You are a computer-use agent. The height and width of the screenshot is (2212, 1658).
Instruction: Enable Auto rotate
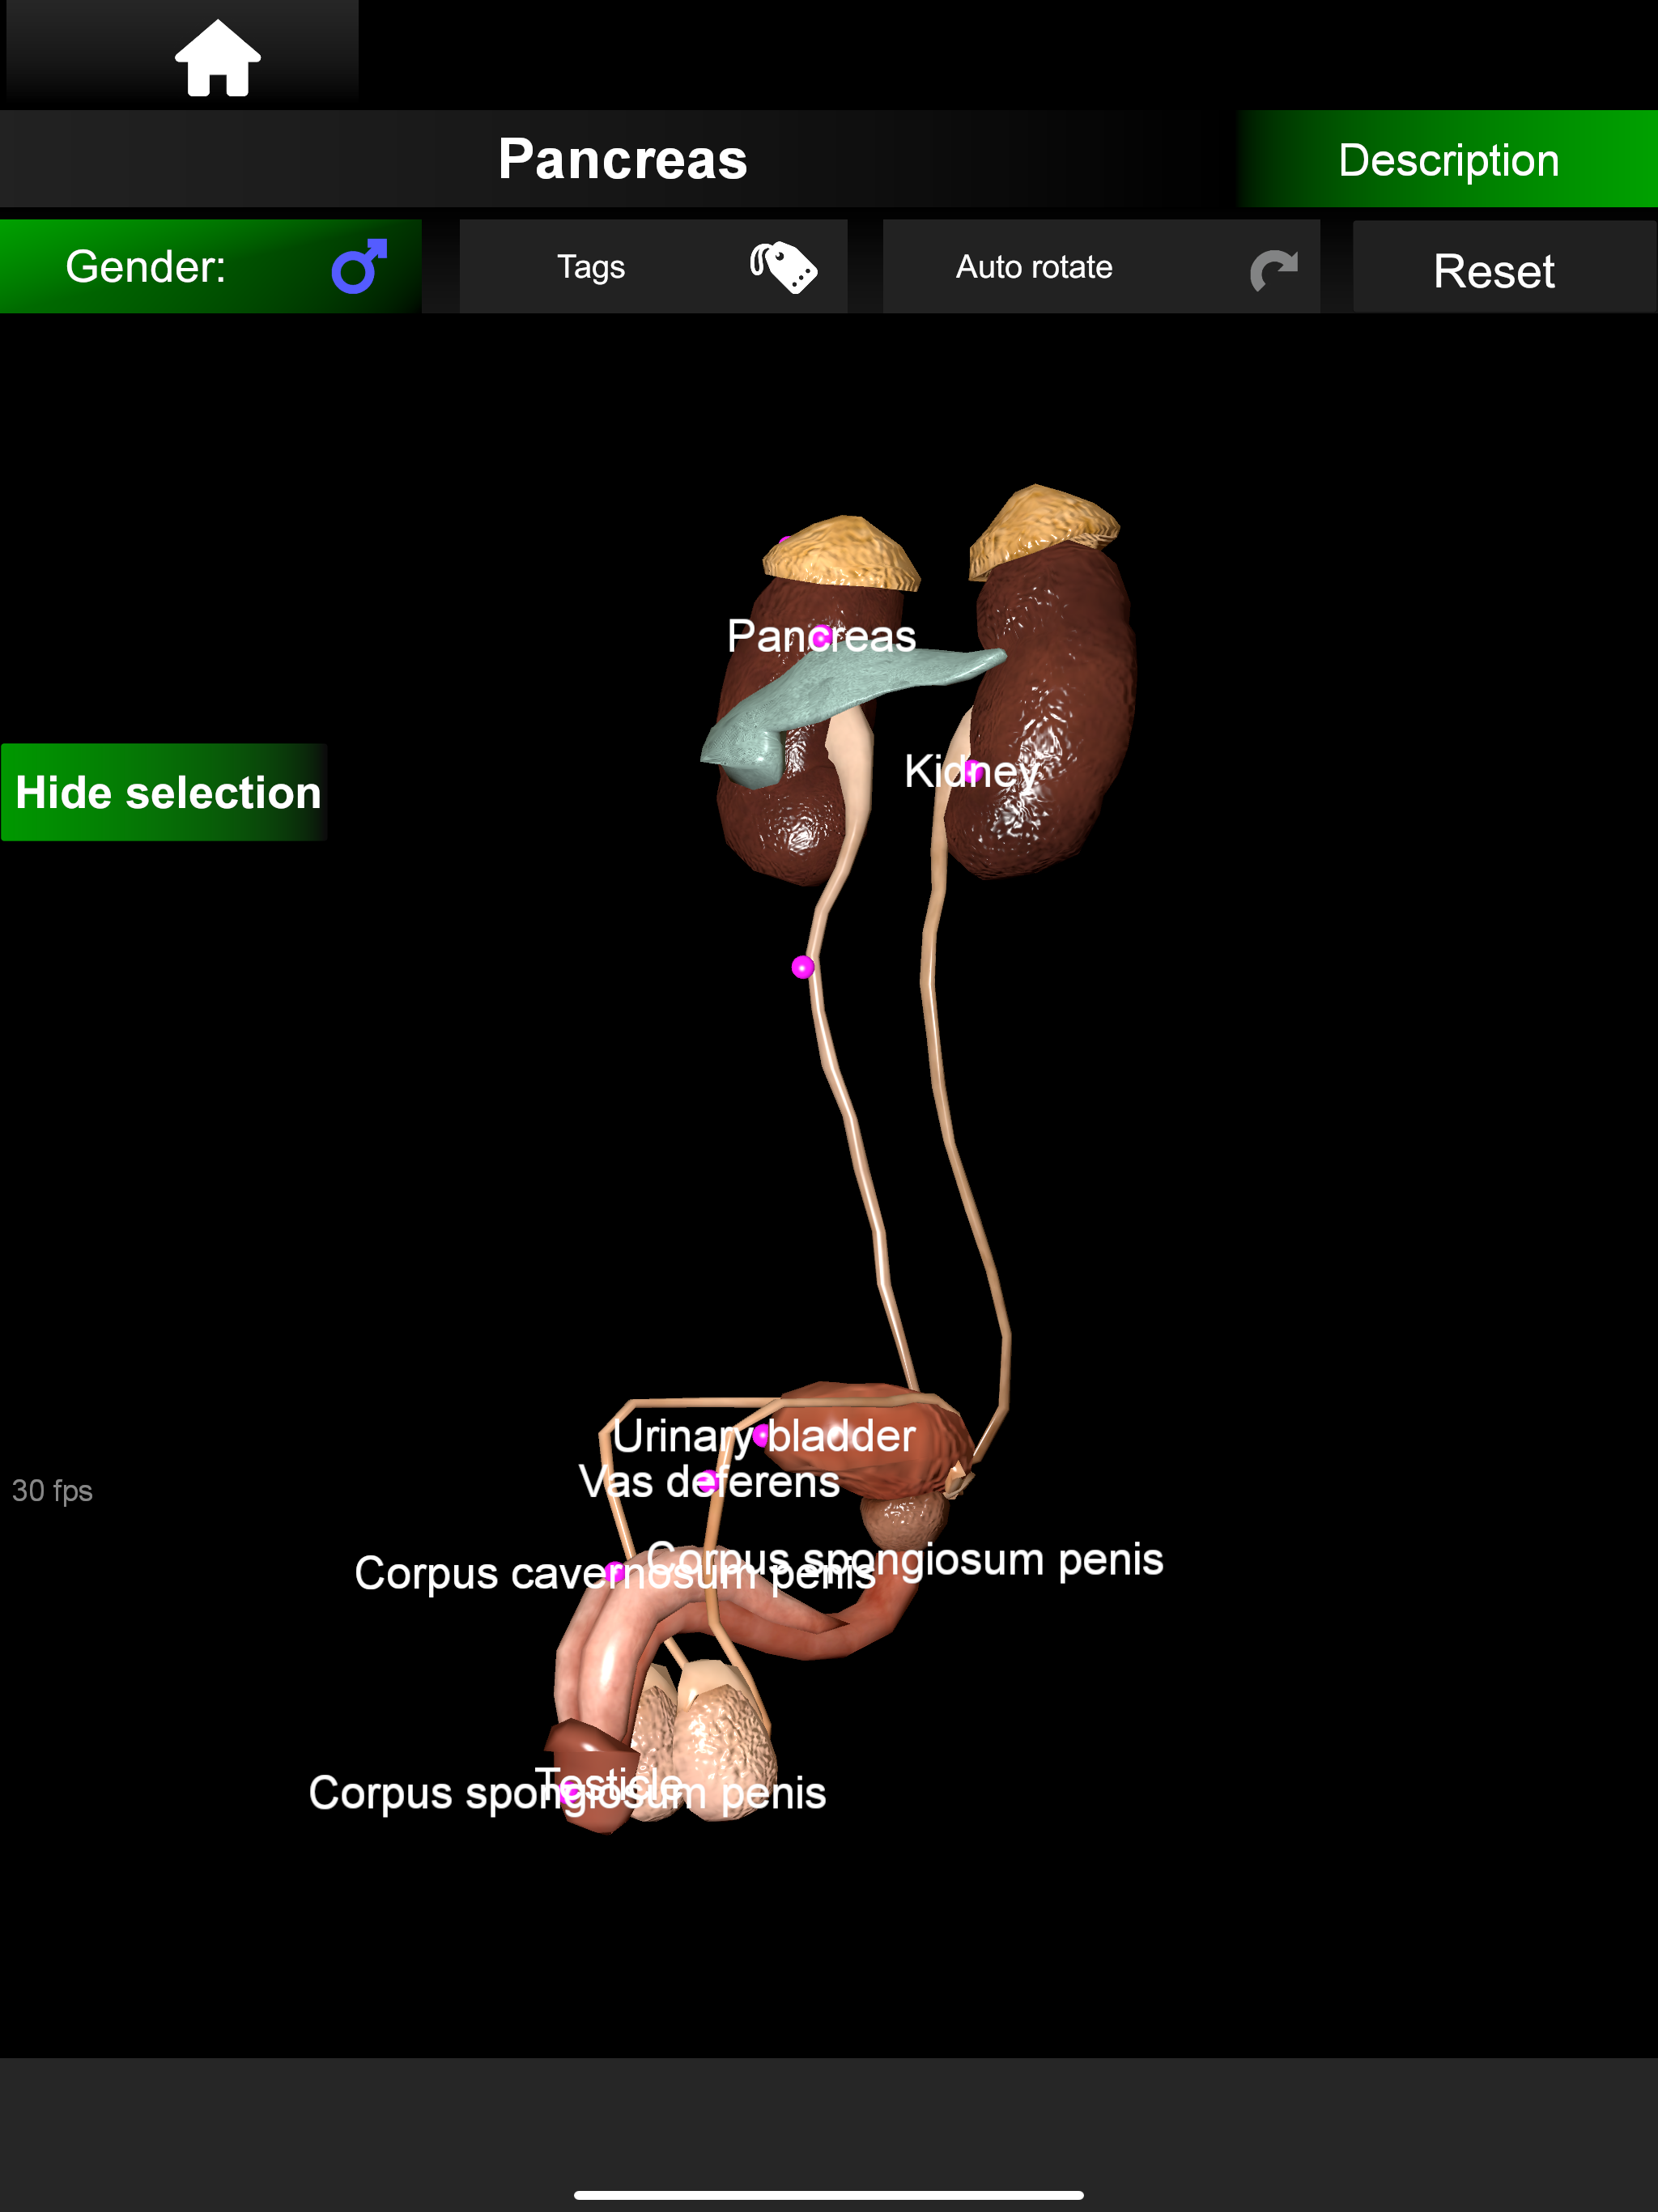(1100, 267)
